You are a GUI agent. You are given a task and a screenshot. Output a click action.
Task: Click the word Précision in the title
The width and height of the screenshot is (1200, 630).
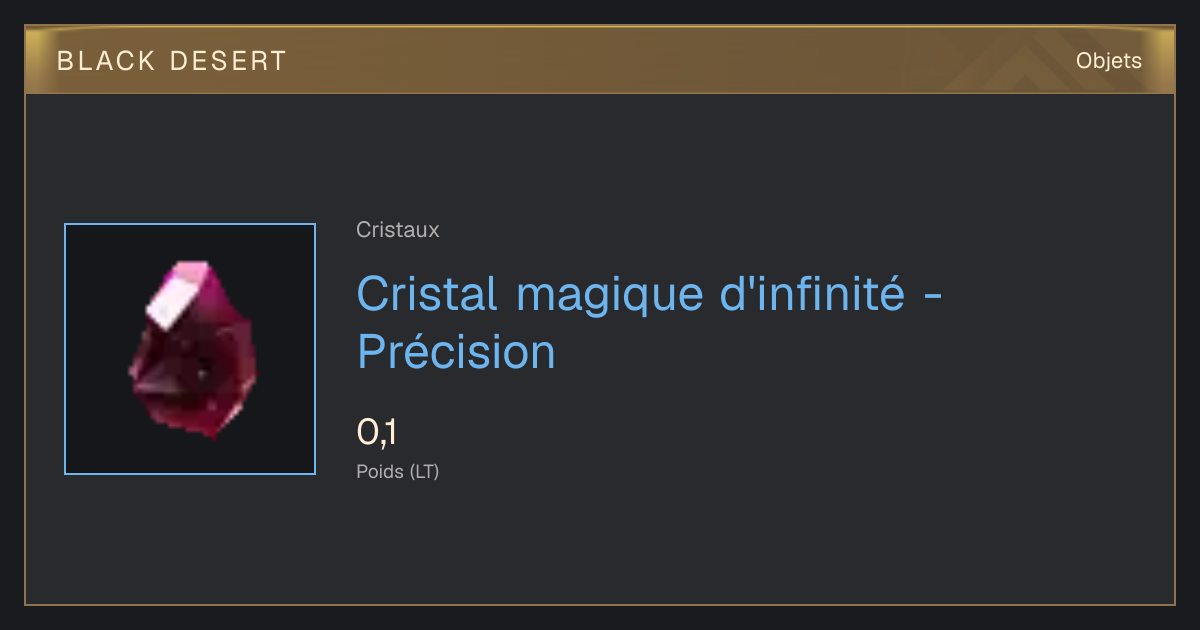456,352
